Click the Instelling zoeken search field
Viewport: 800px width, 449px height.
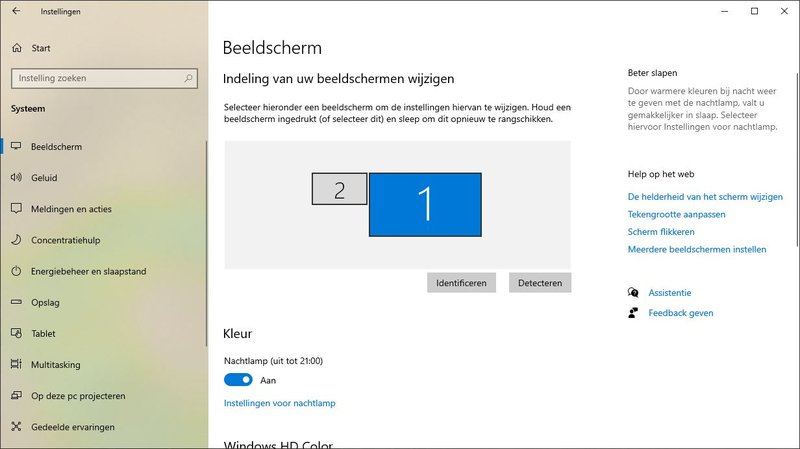pyautogui.click(x=104, y=78)
